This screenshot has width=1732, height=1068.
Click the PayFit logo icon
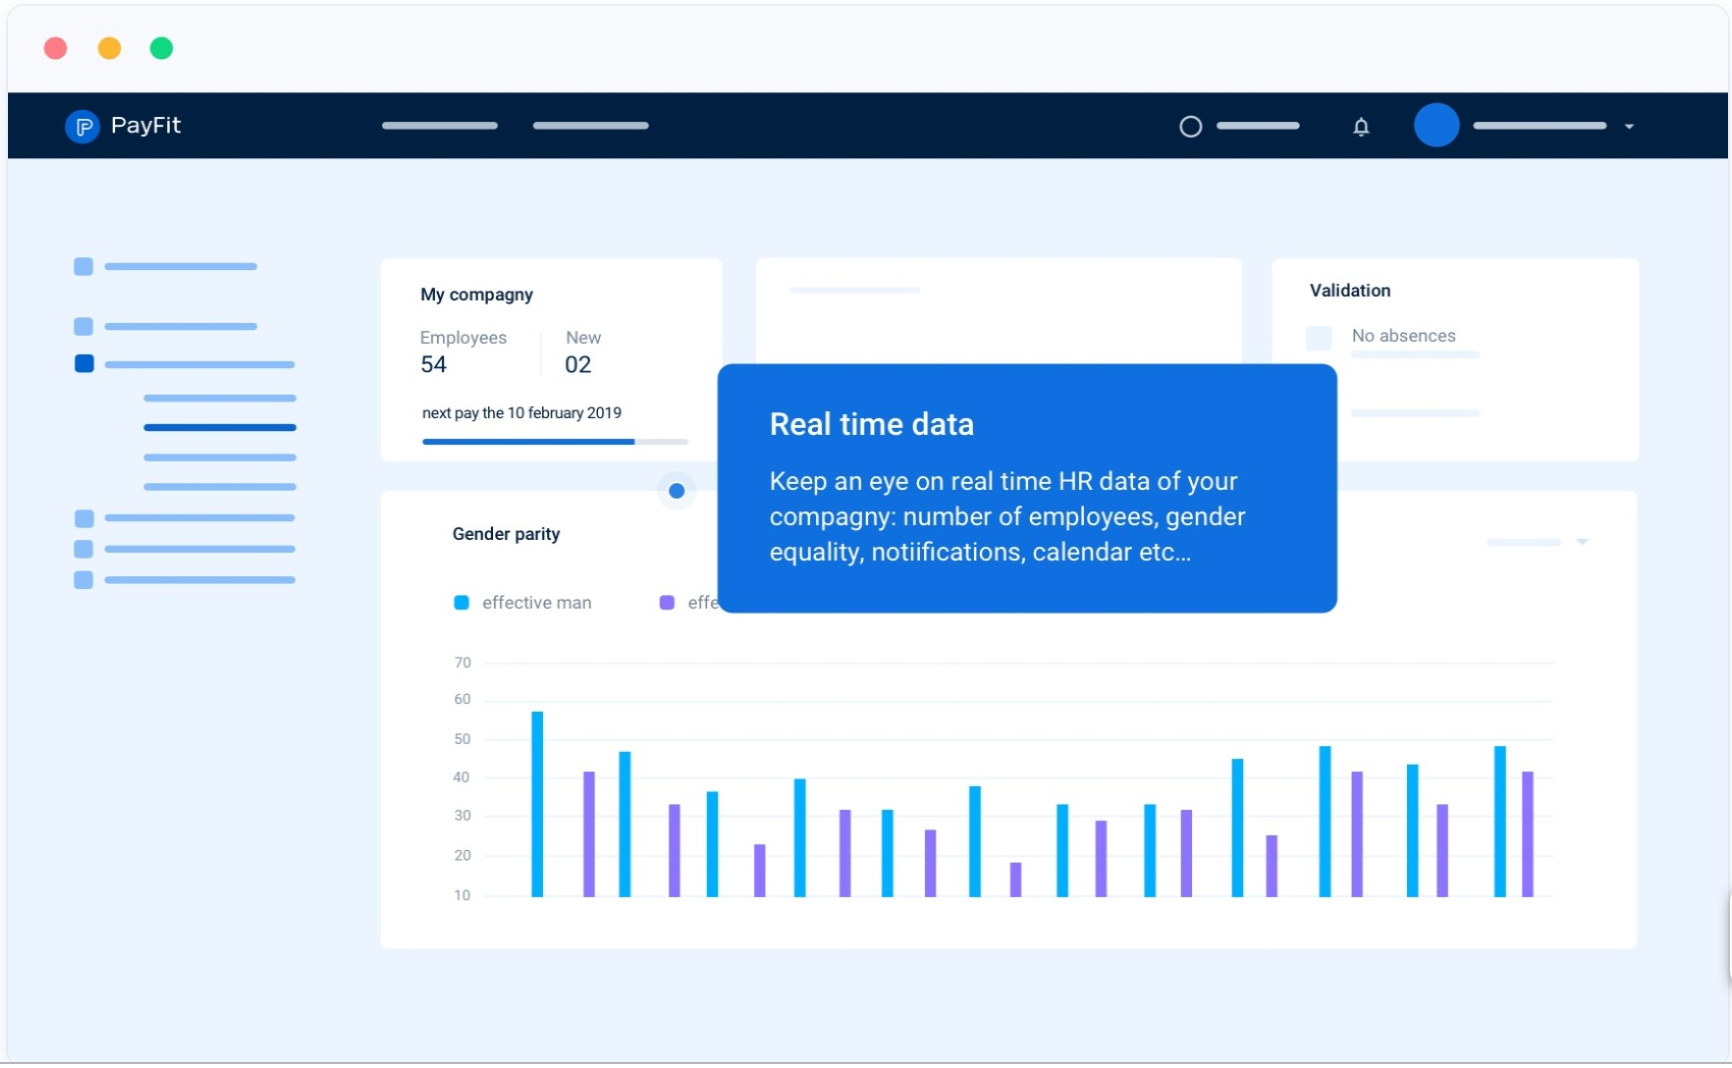pyautogui.click(x=82, y=126)
